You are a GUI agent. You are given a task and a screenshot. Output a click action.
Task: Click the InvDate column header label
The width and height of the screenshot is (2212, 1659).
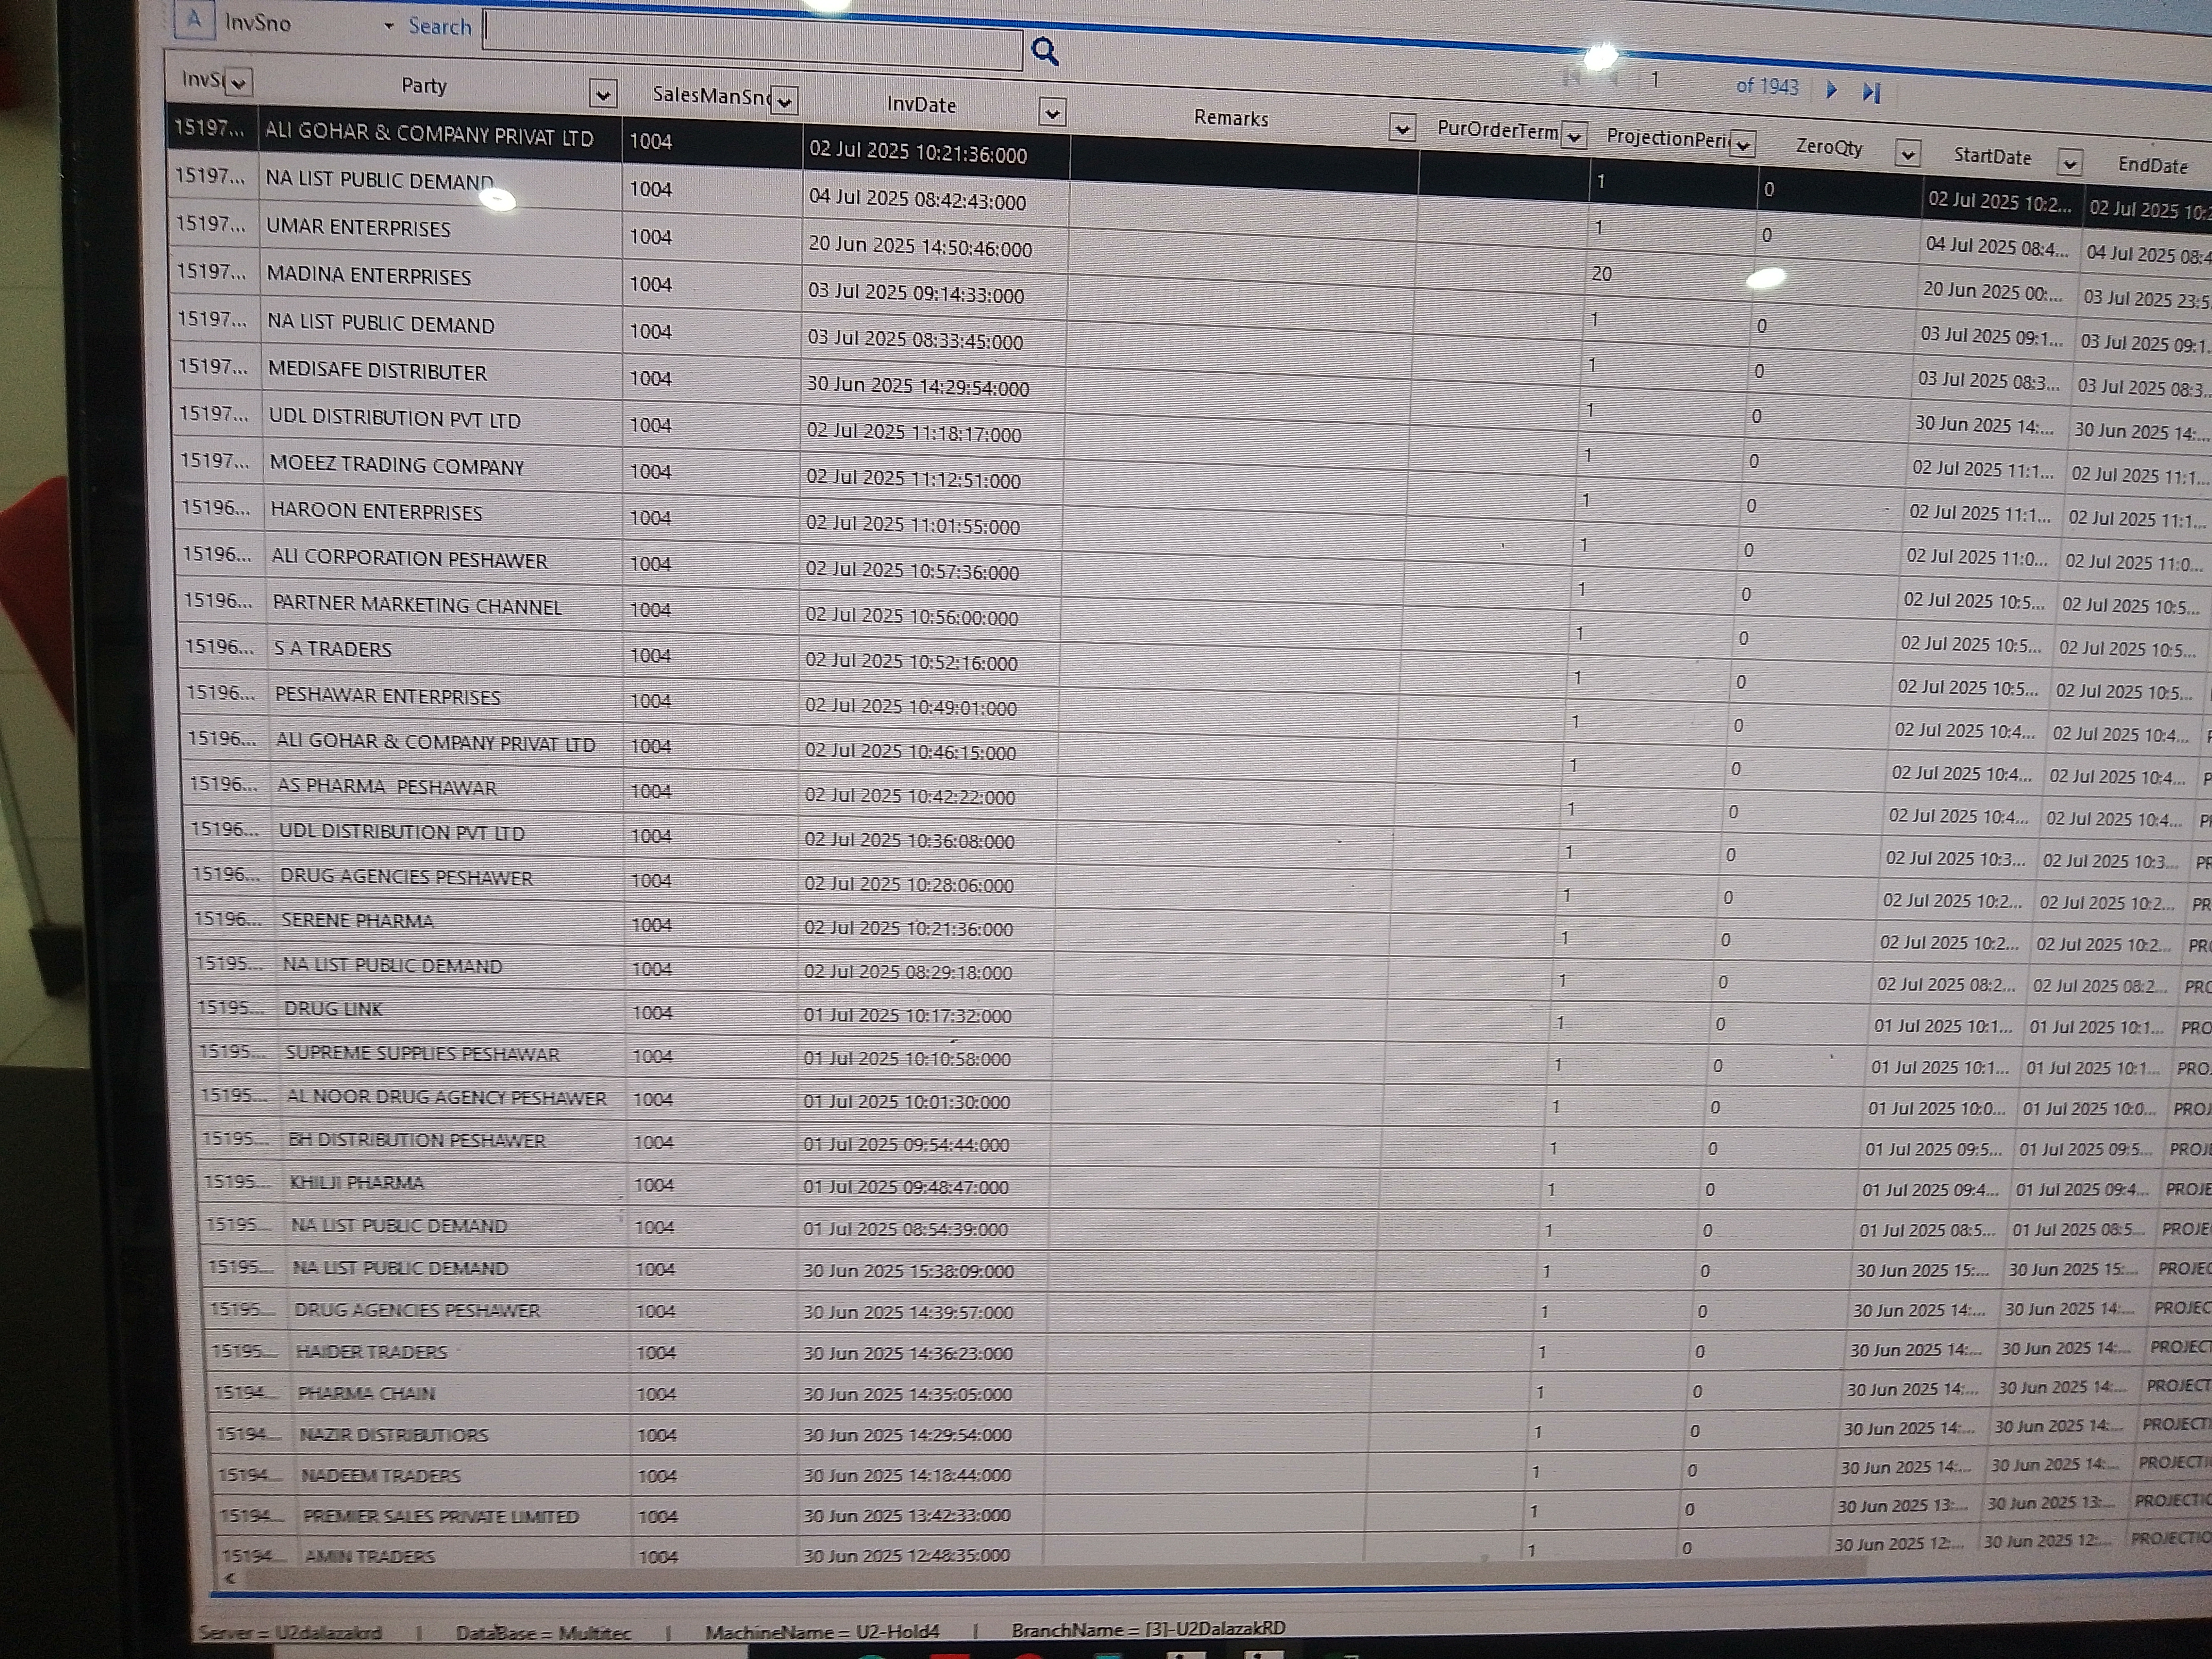(921, 105)
